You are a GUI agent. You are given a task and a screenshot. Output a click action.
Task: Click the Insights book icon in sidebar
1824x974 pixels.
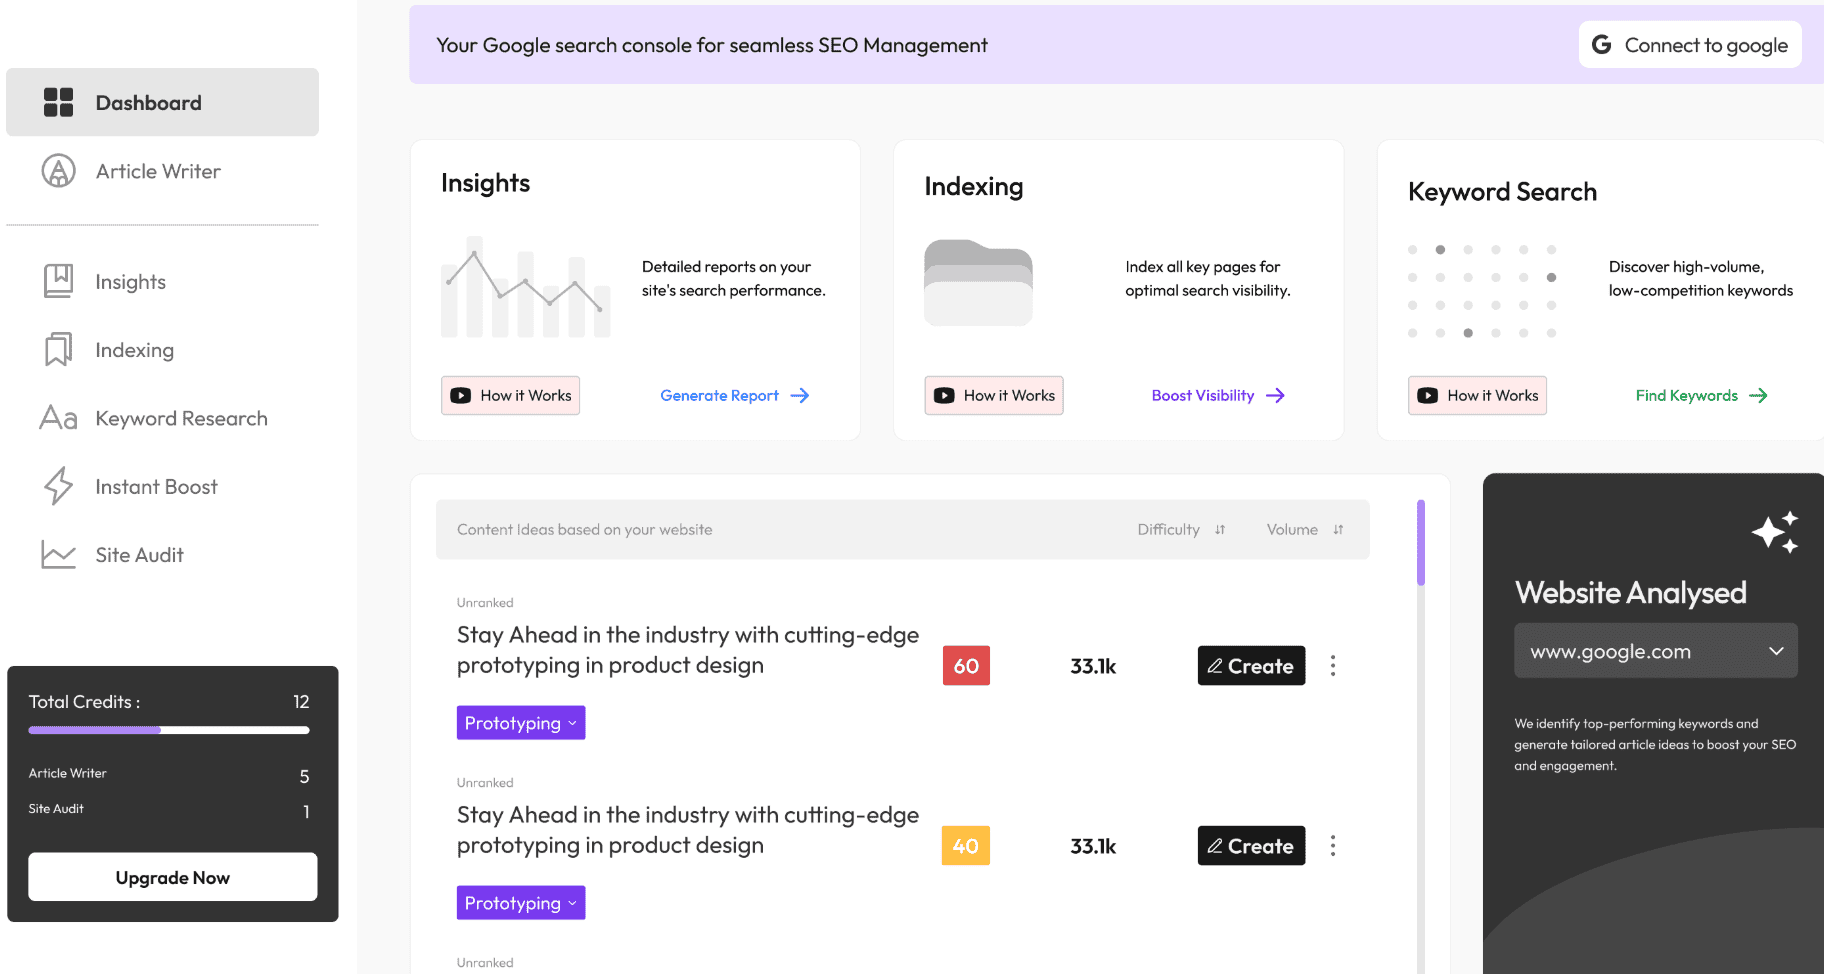point(59,281)
